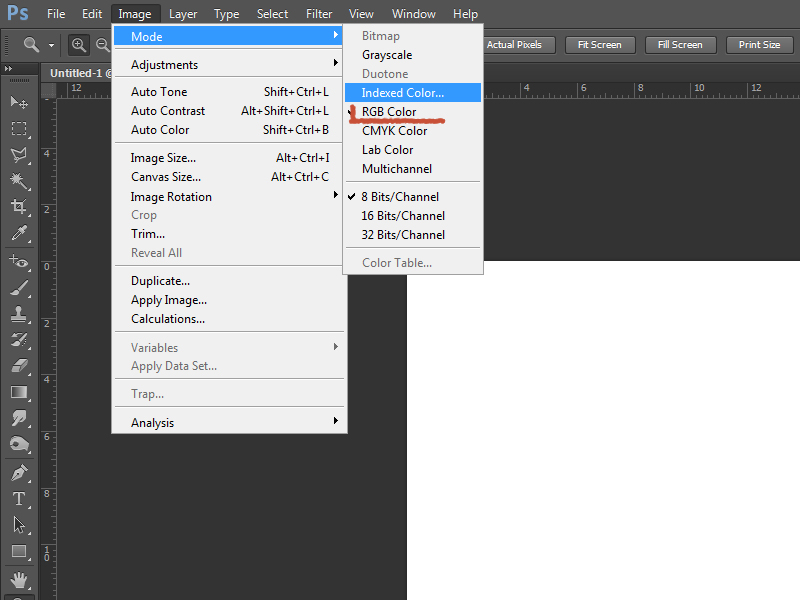Viewport: 800px width, 600px height.
Task: Select the Smudge tool
Action: pos(19,418)
